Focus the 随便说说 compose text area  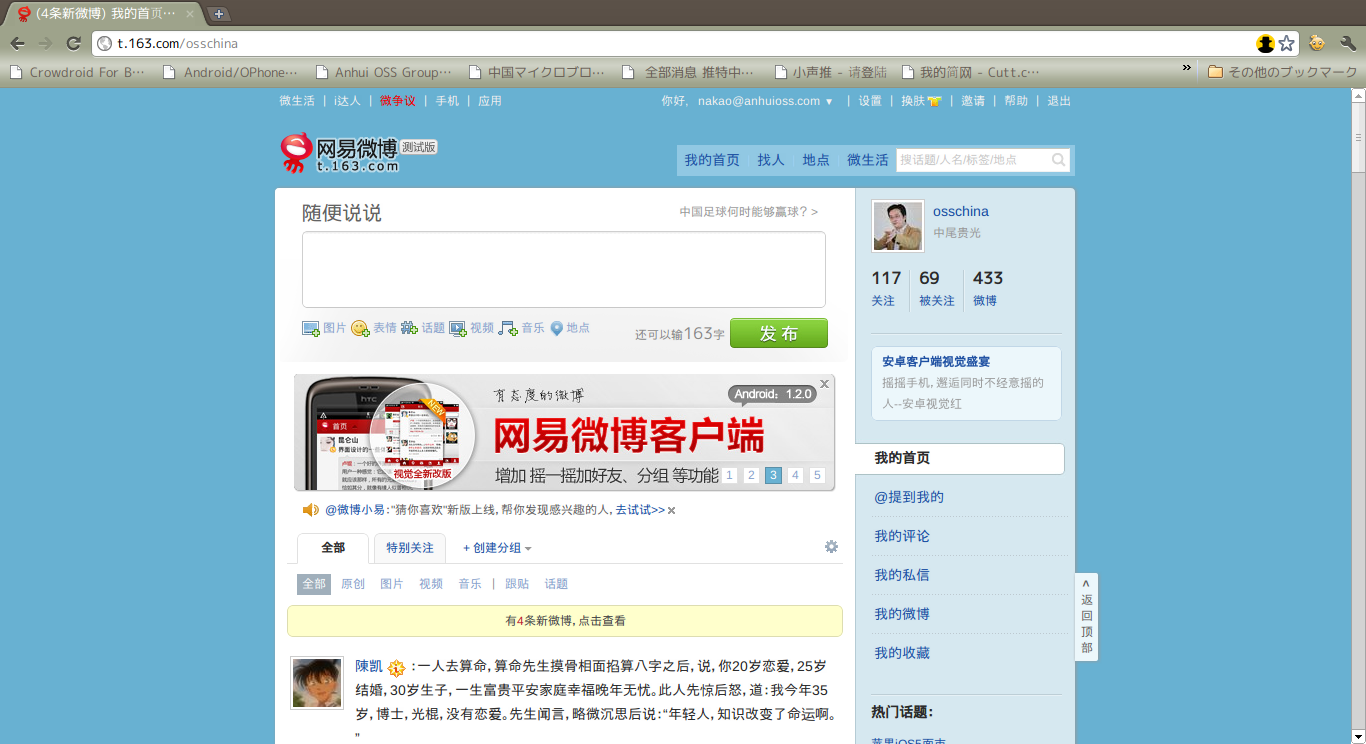[x=564, y=269]
